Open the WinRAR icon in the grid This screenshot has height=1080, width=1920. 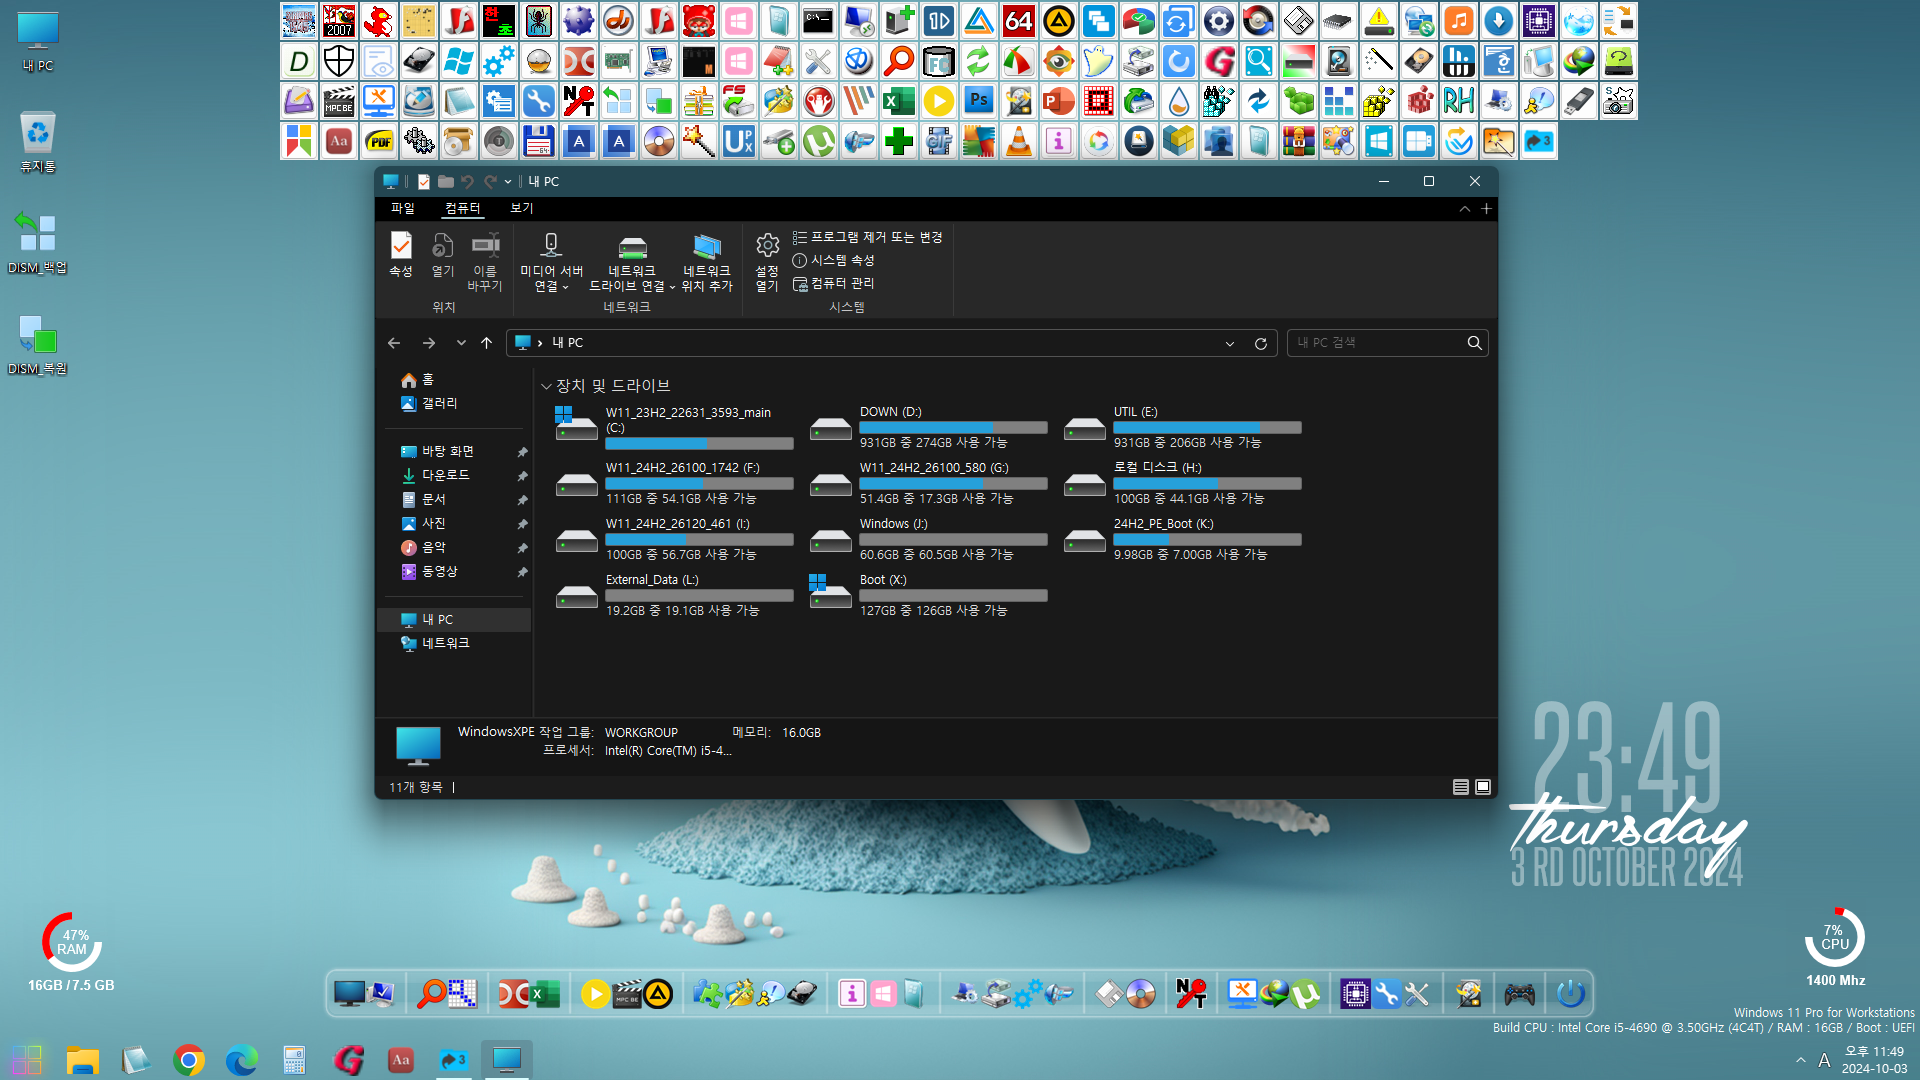[x=1298, y=141]
